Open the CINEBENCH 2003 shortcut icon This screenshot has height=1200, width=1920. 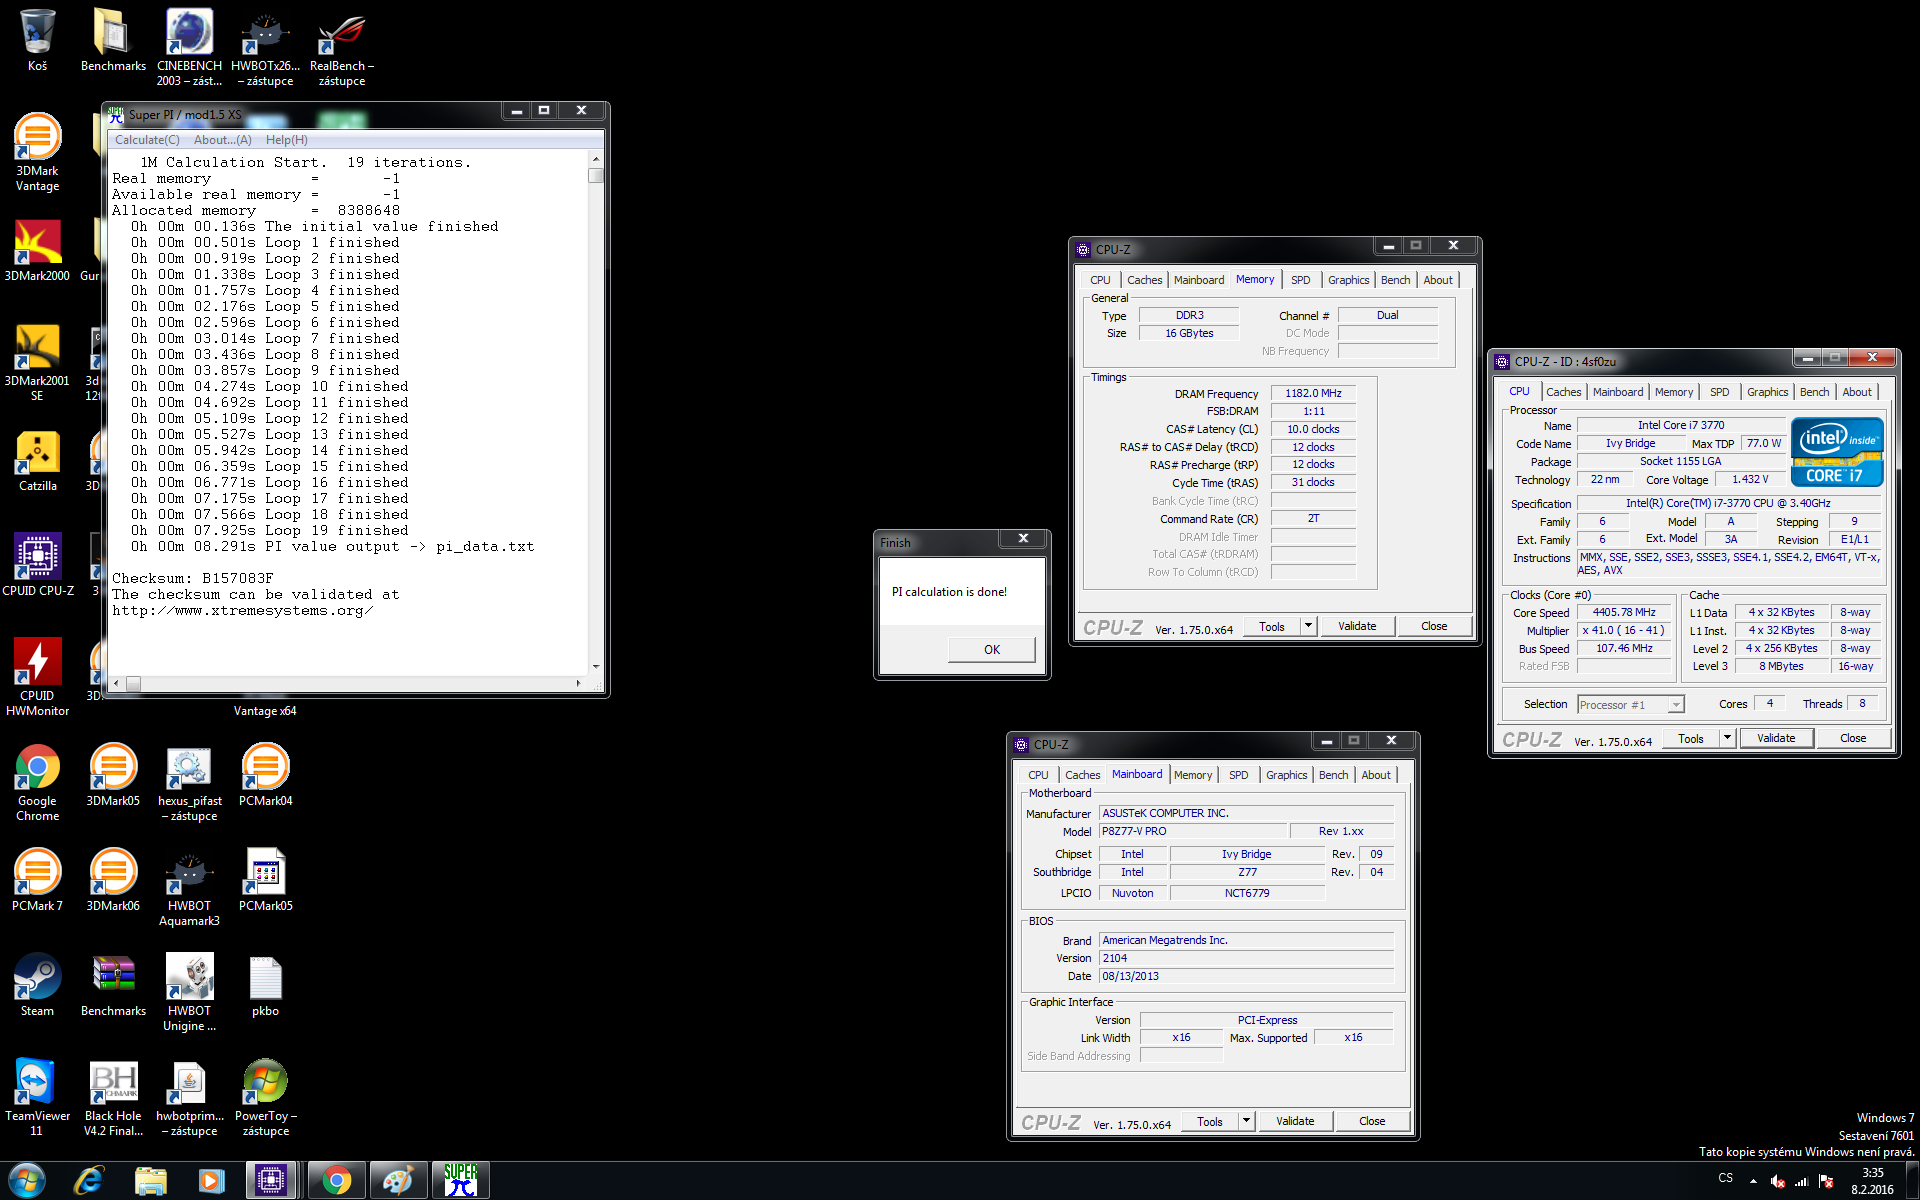pos(189,46)
